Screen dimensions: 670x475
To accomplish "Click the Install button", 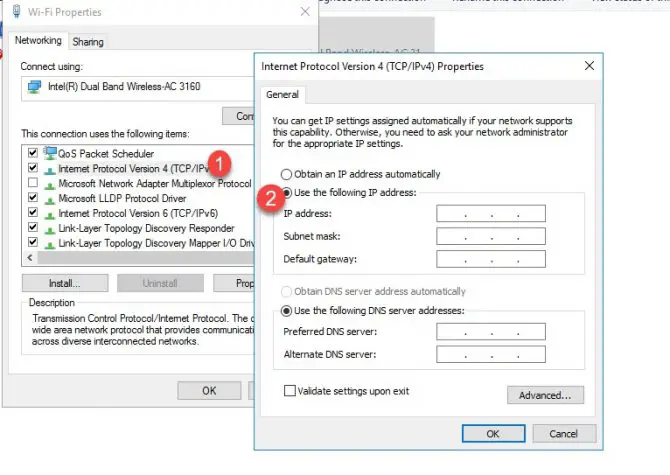I will pos(65,283).
